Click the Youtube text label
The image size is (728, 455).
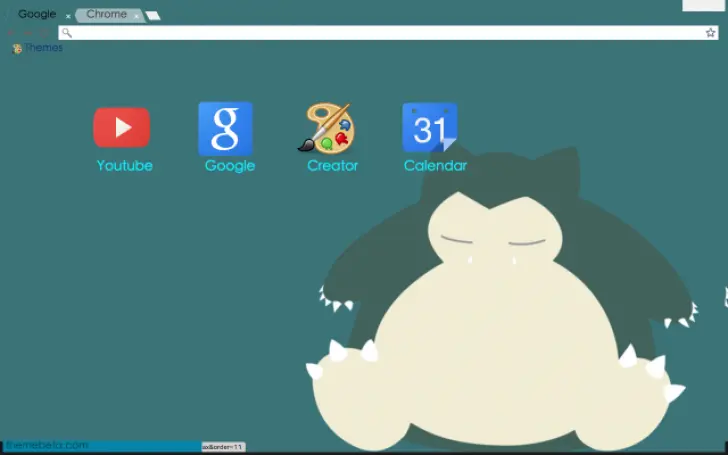tap(124, 166)
